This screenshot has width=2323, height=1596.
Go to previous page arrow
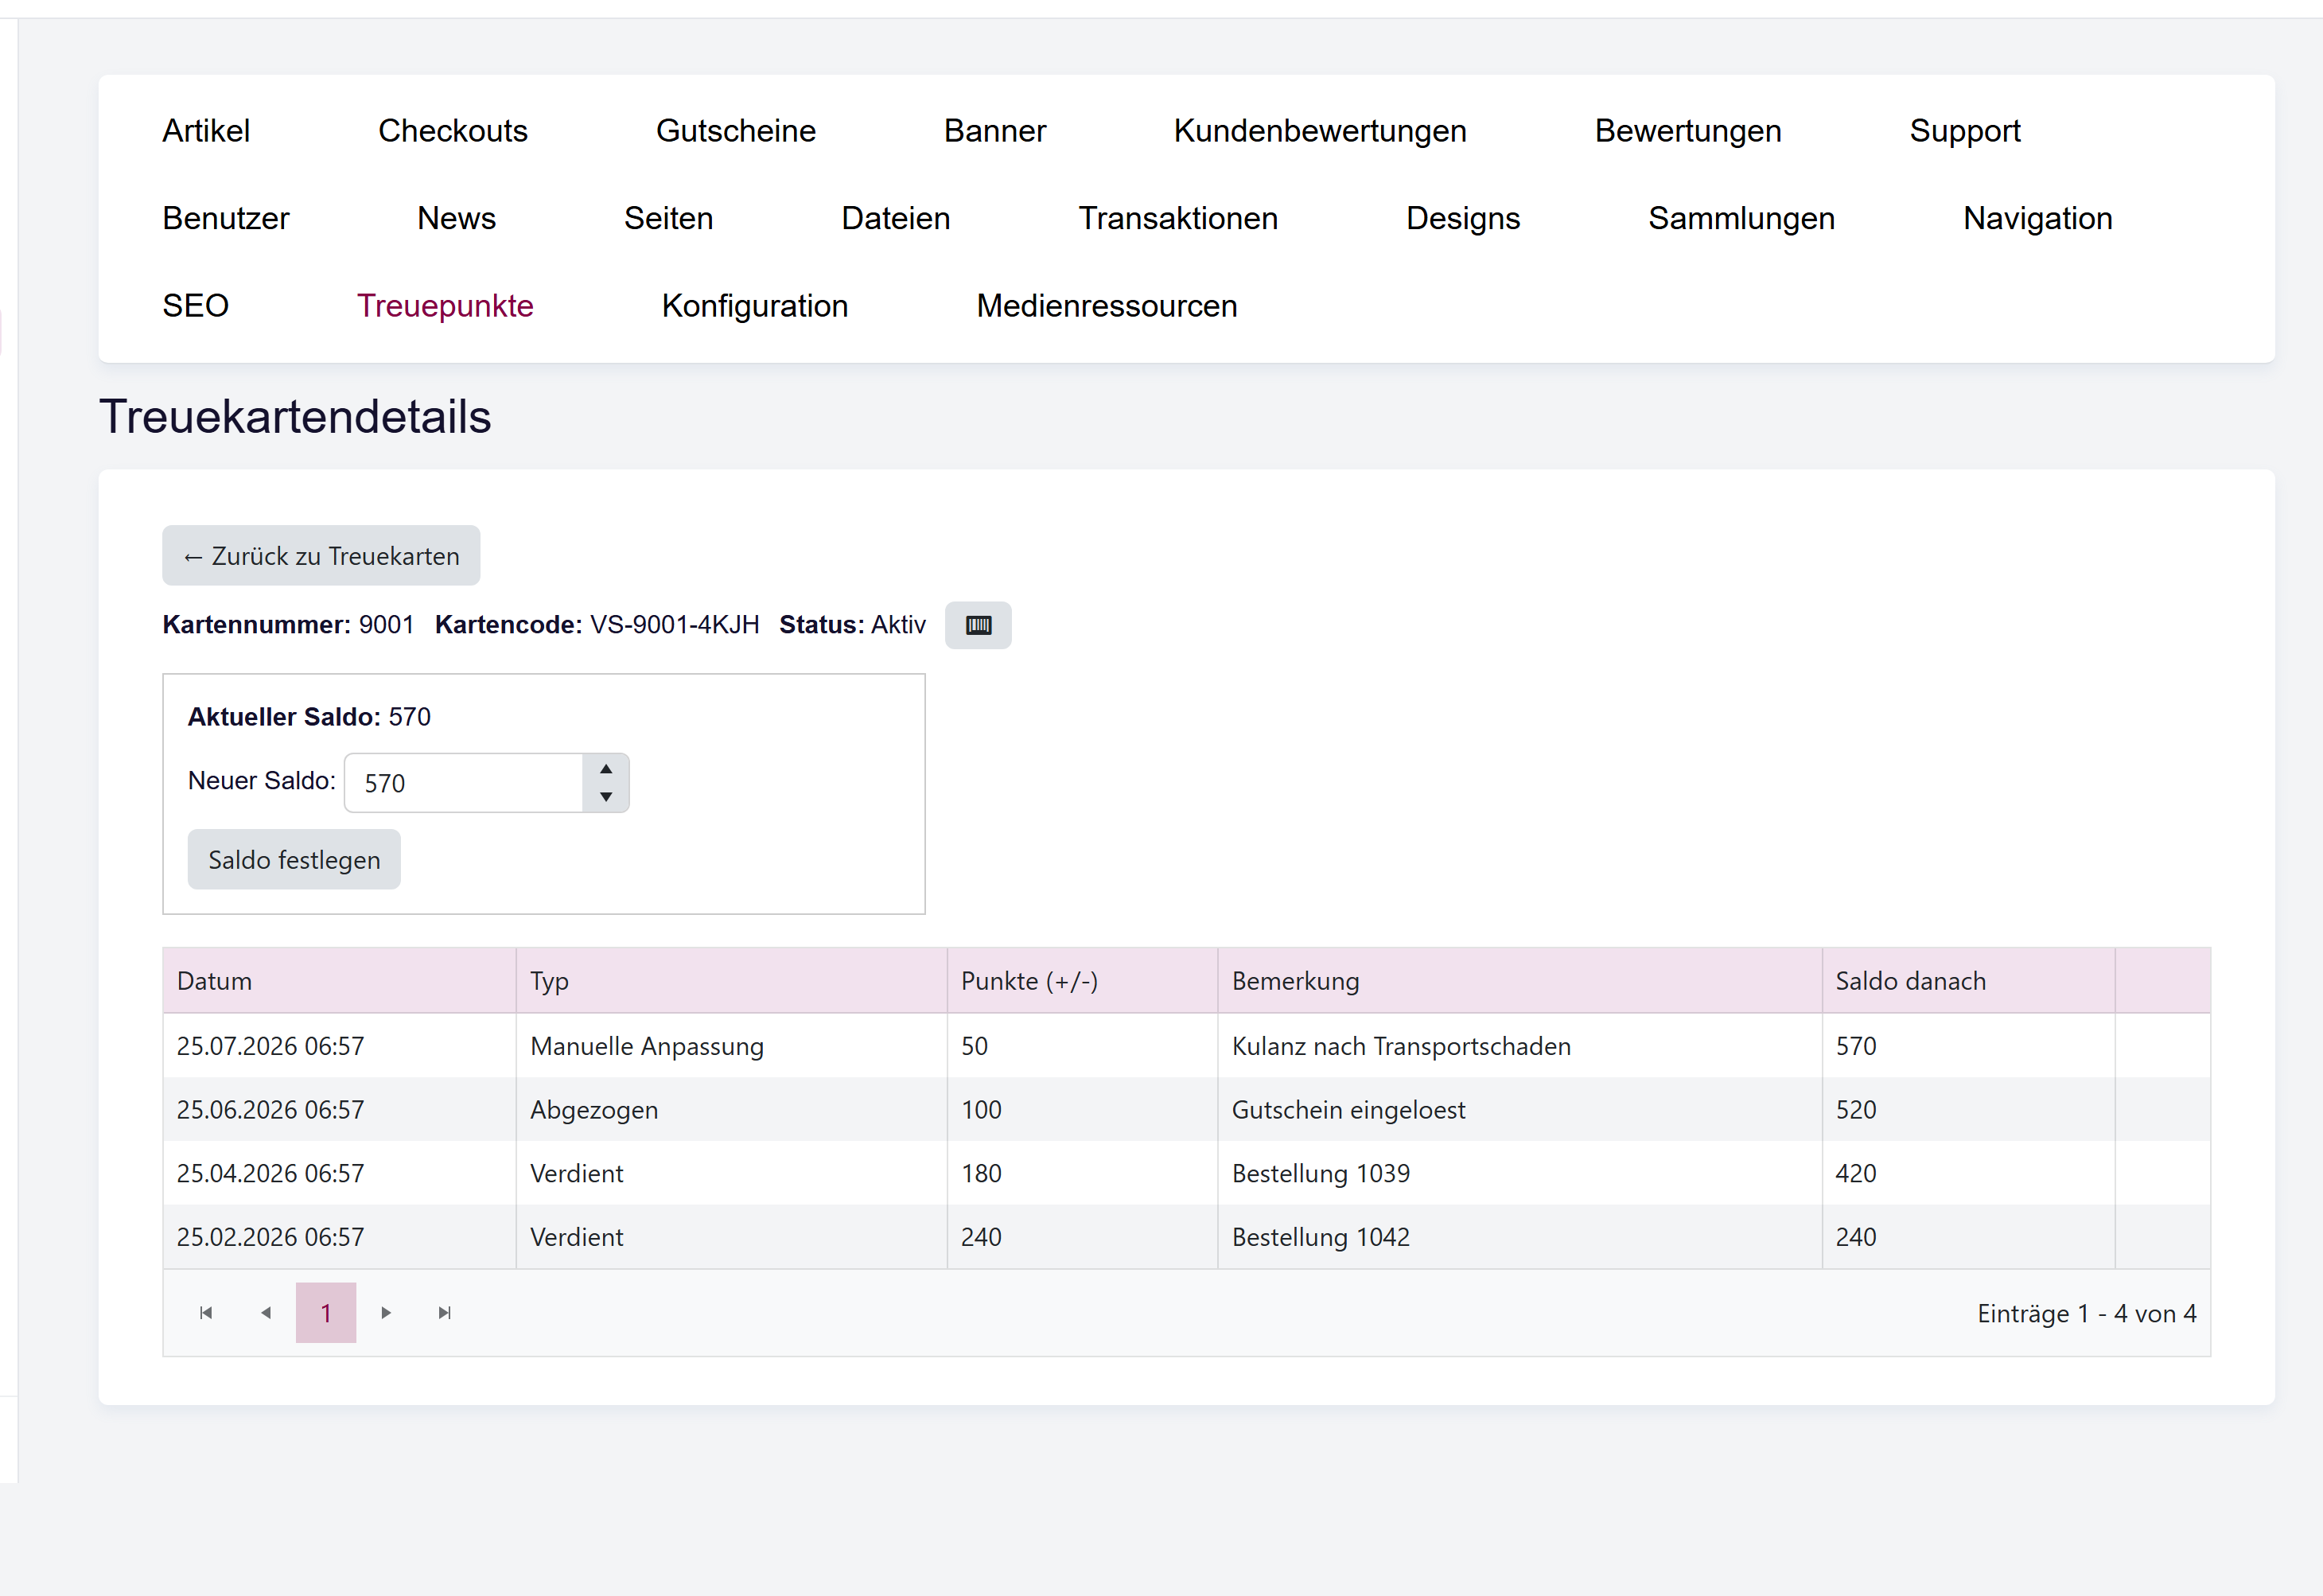[266, 1313]
